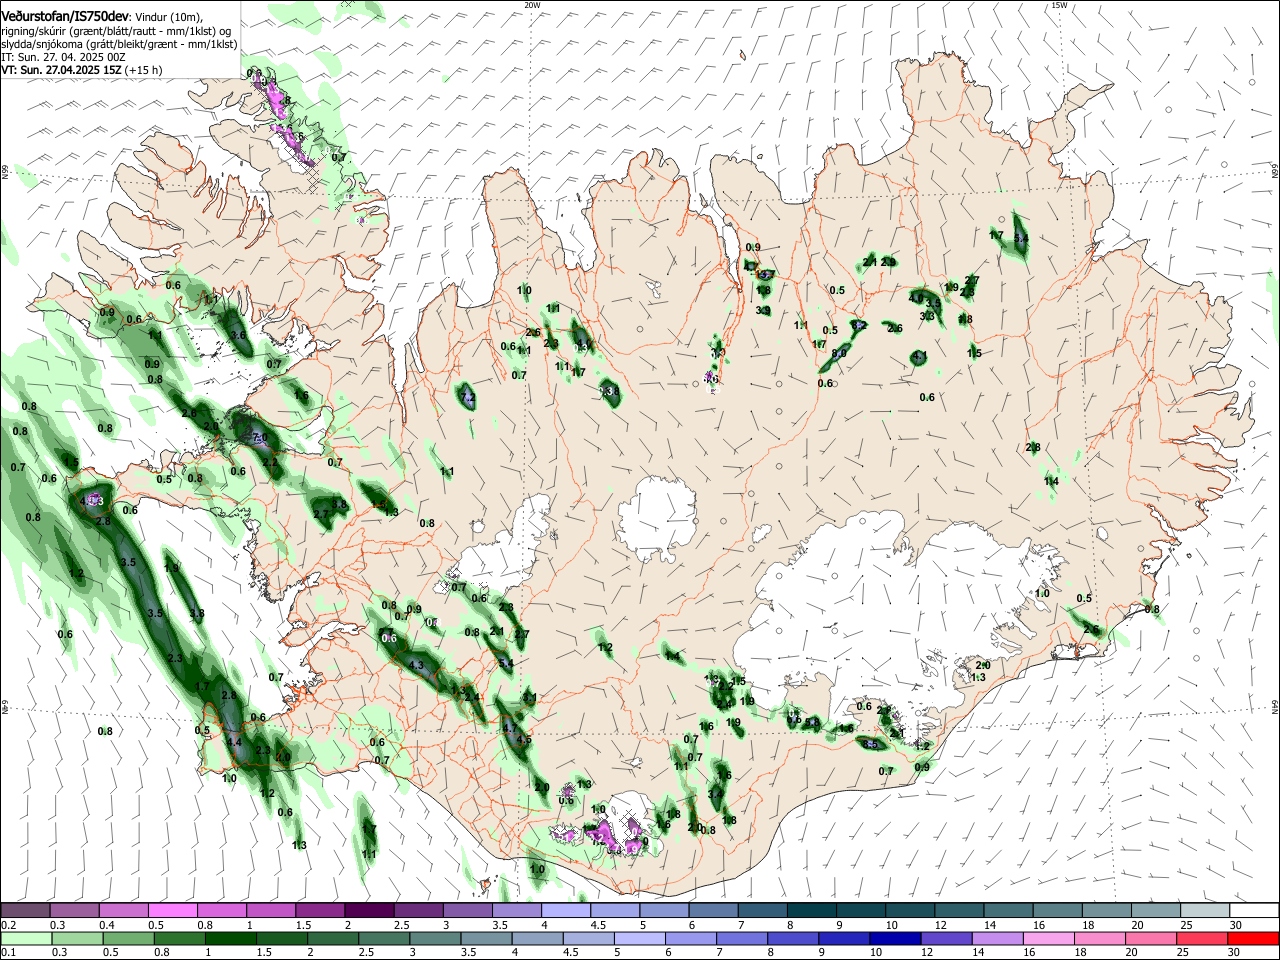
Task: Select the palest green 0.1–0.3 swatch in lower legend row
Action: click(25, 938)
